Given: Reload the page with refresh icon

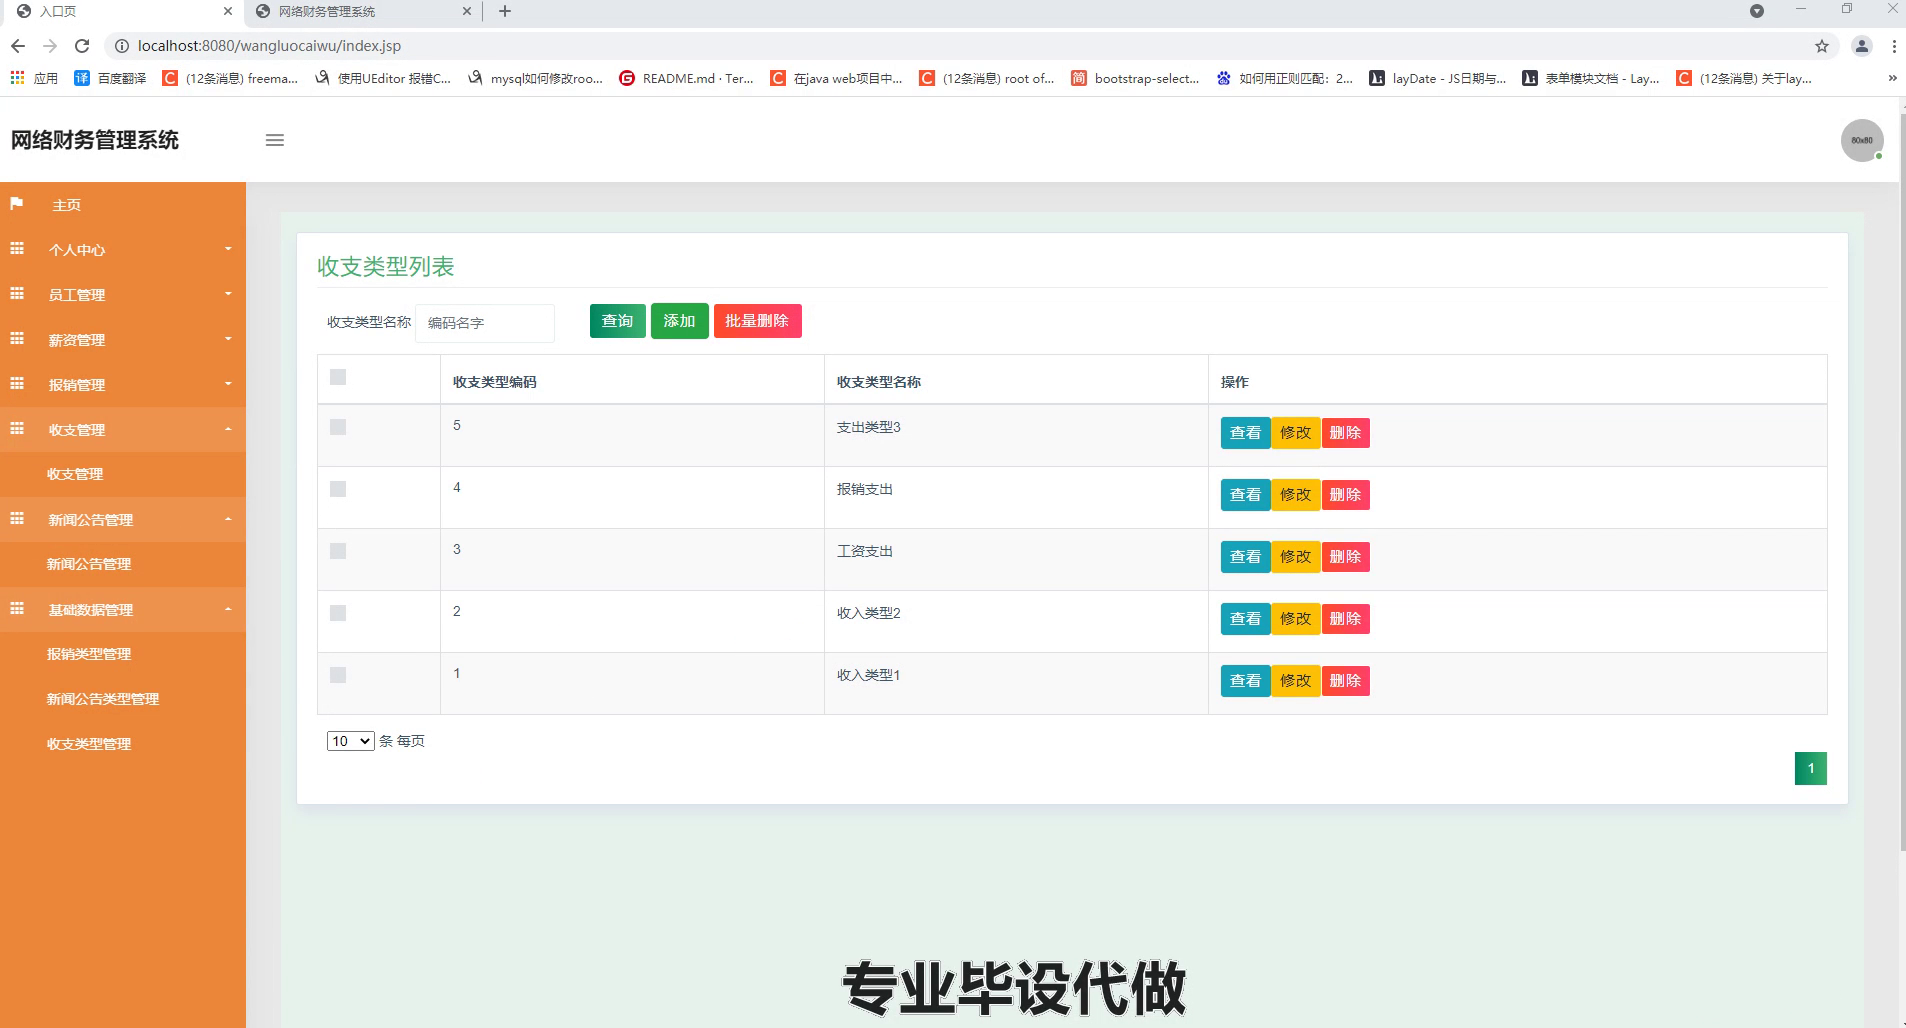Looking at the screenshot, I should (82, 46).
